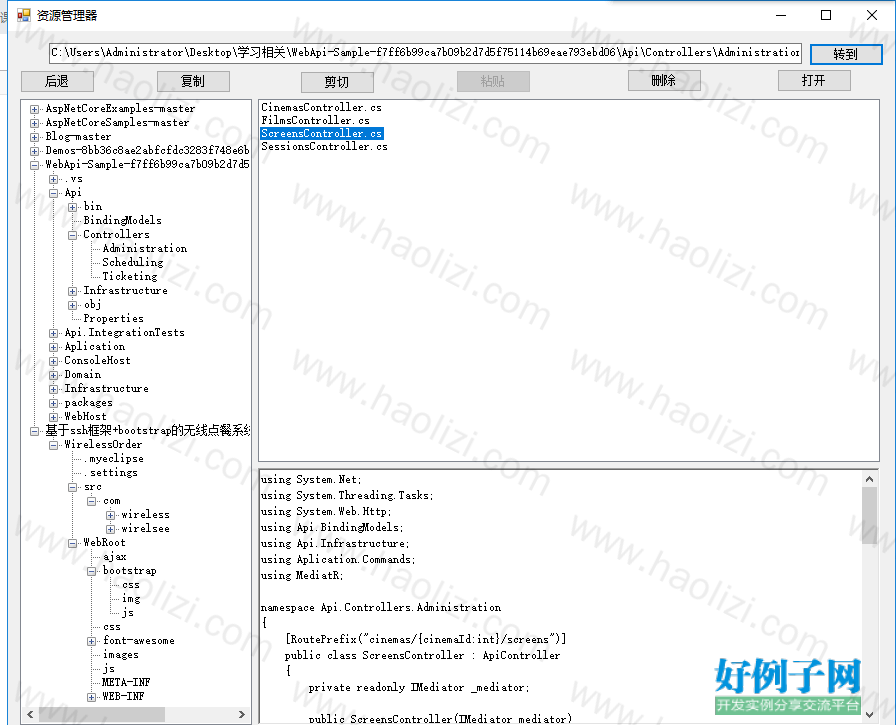
Task: Expand the font-awesome folder node
Action: point(91,641)
